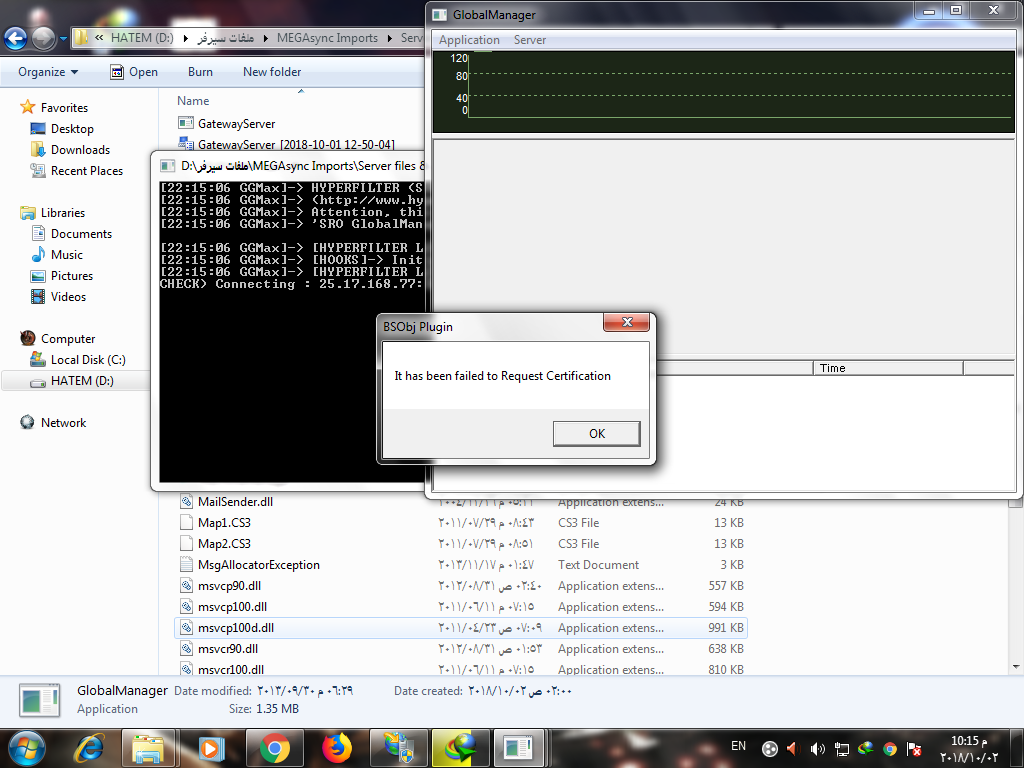Open Internet Download Manager taskbar icon

(x=460, y=748)
